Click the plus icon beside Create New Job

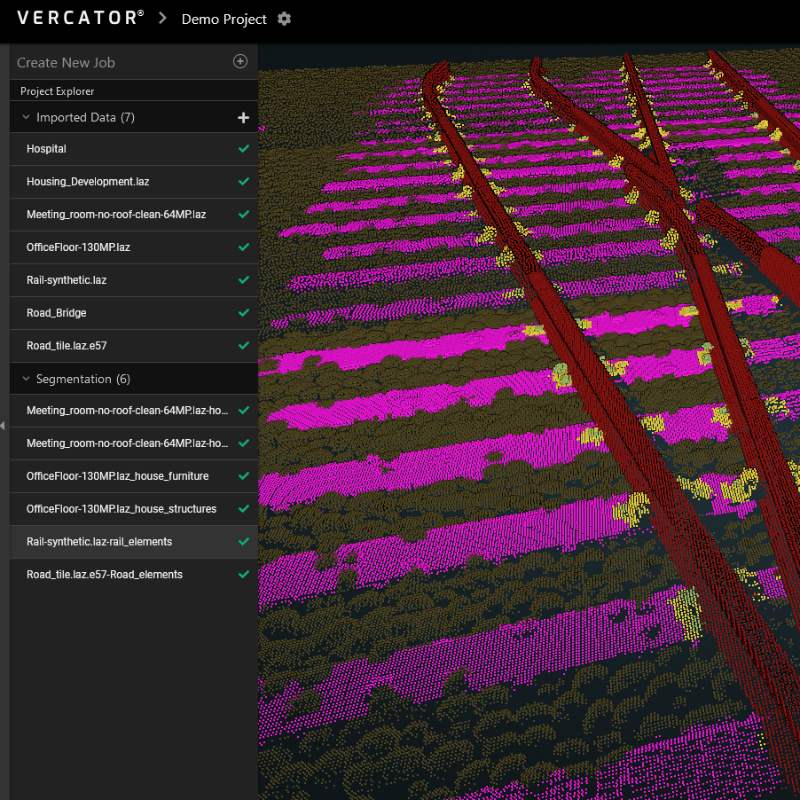click(x=240, y=61)
